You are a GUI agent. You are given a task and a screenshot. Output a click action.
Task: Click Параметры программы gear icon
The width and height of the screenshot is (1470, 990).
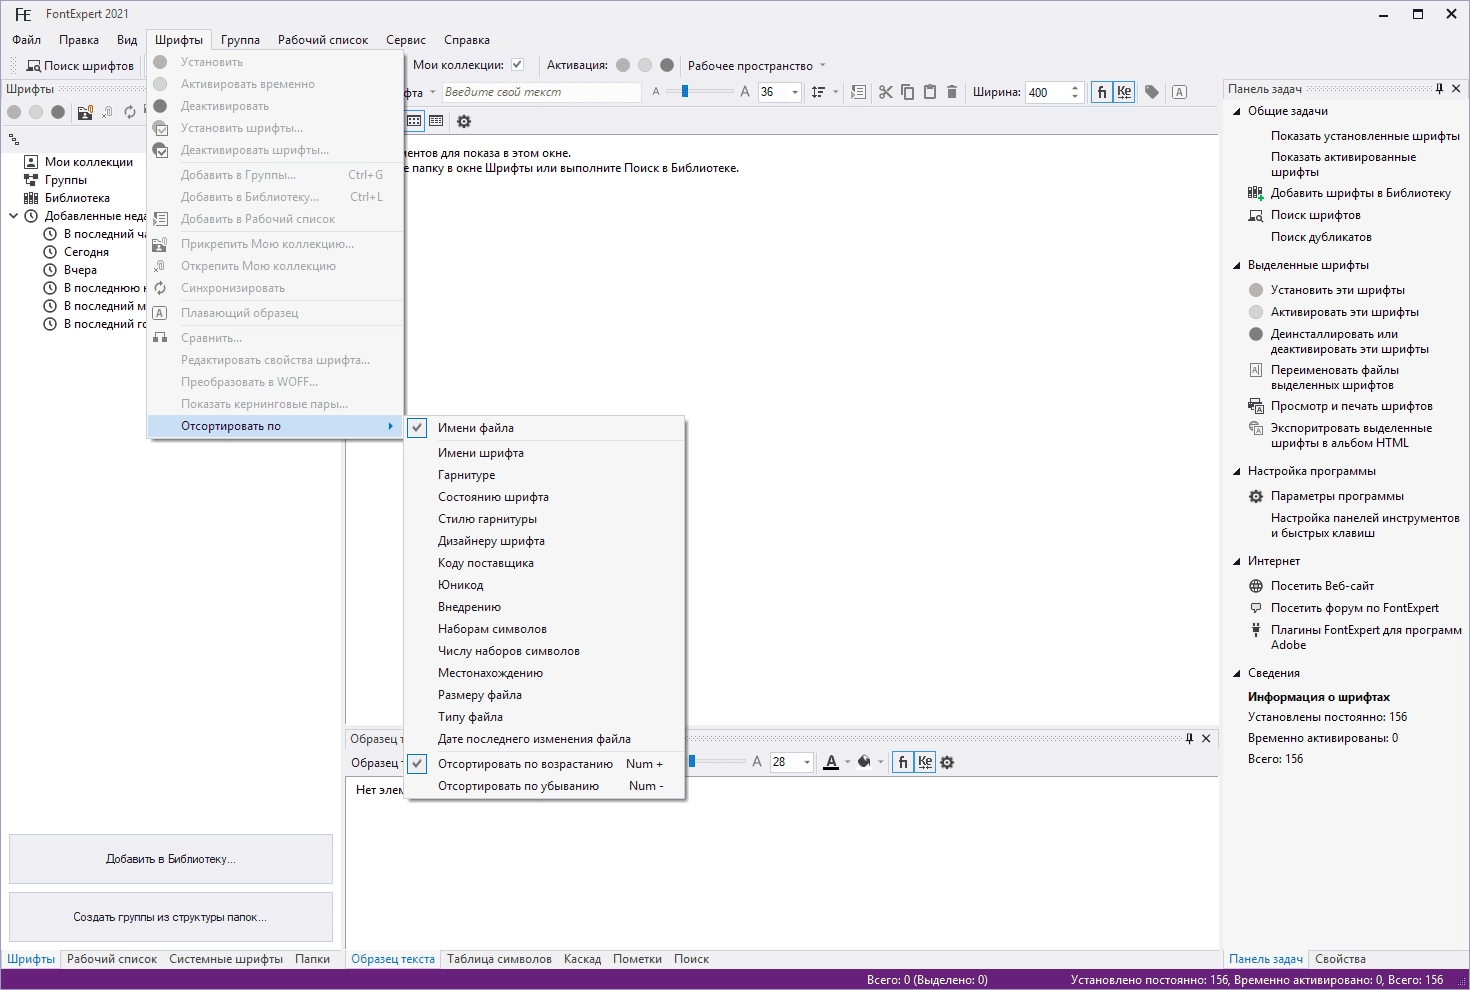1256,496
